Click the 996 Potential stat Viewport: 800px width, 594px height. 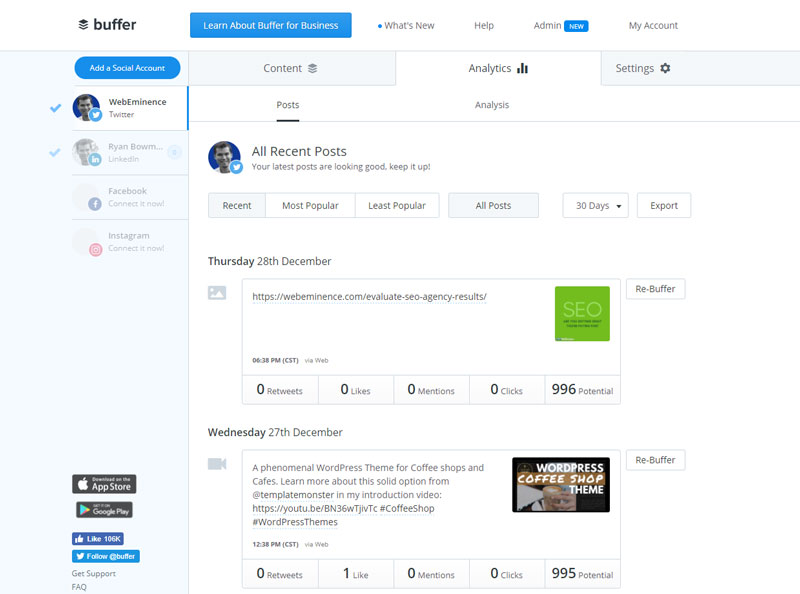pos(583,390)
